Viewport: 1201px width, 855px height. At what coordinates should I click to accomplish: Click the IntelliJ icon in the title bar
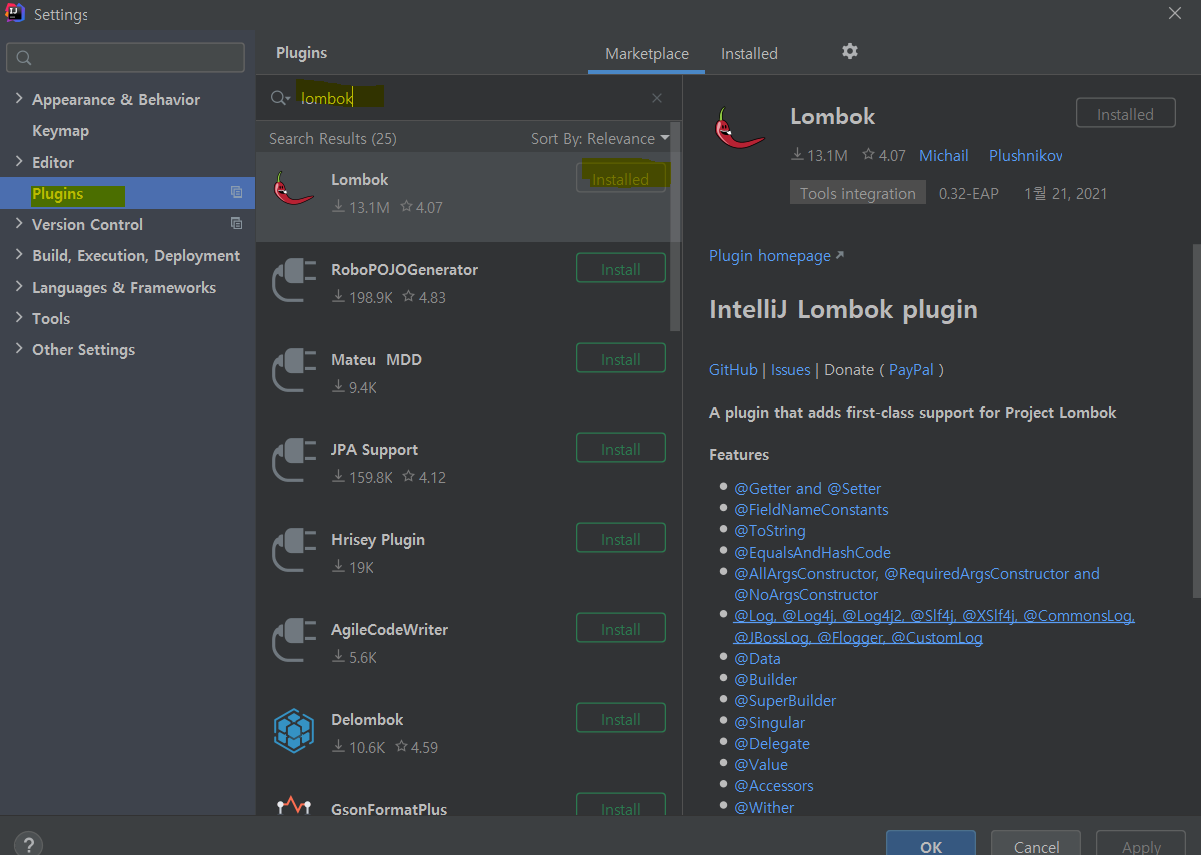[15, 13]
